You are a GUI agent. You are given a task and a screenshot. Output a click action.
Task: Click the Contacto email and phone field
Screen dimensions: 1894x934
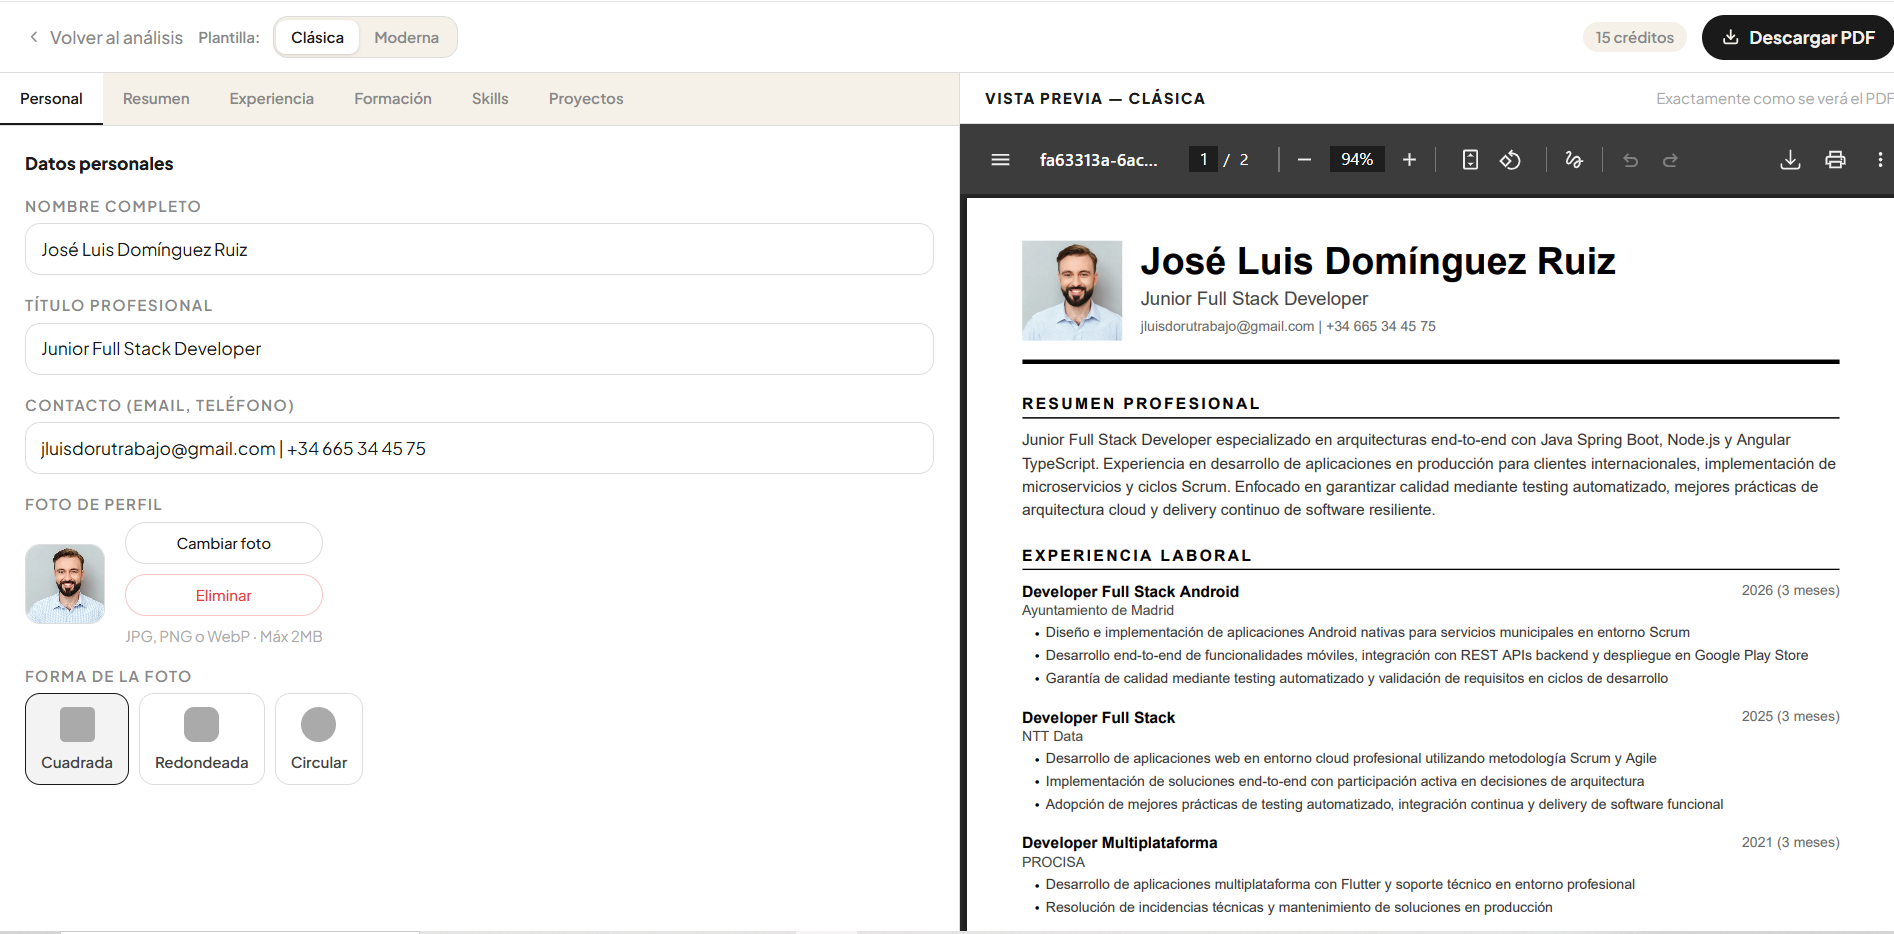(479, 448)
